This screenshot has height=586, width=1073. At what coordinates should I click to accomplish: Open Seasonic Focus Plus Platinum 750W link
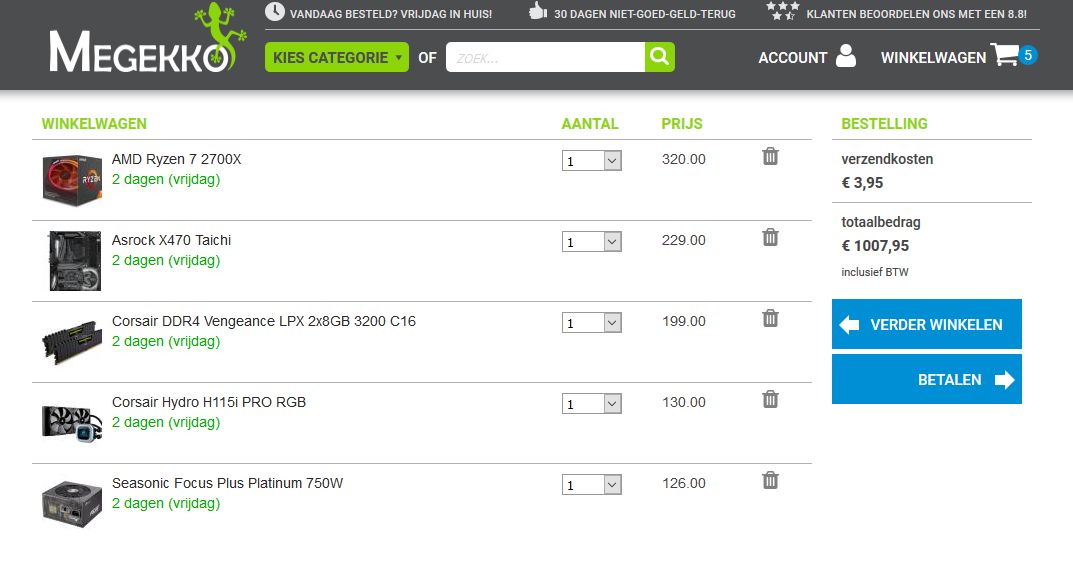click(227, 483)
